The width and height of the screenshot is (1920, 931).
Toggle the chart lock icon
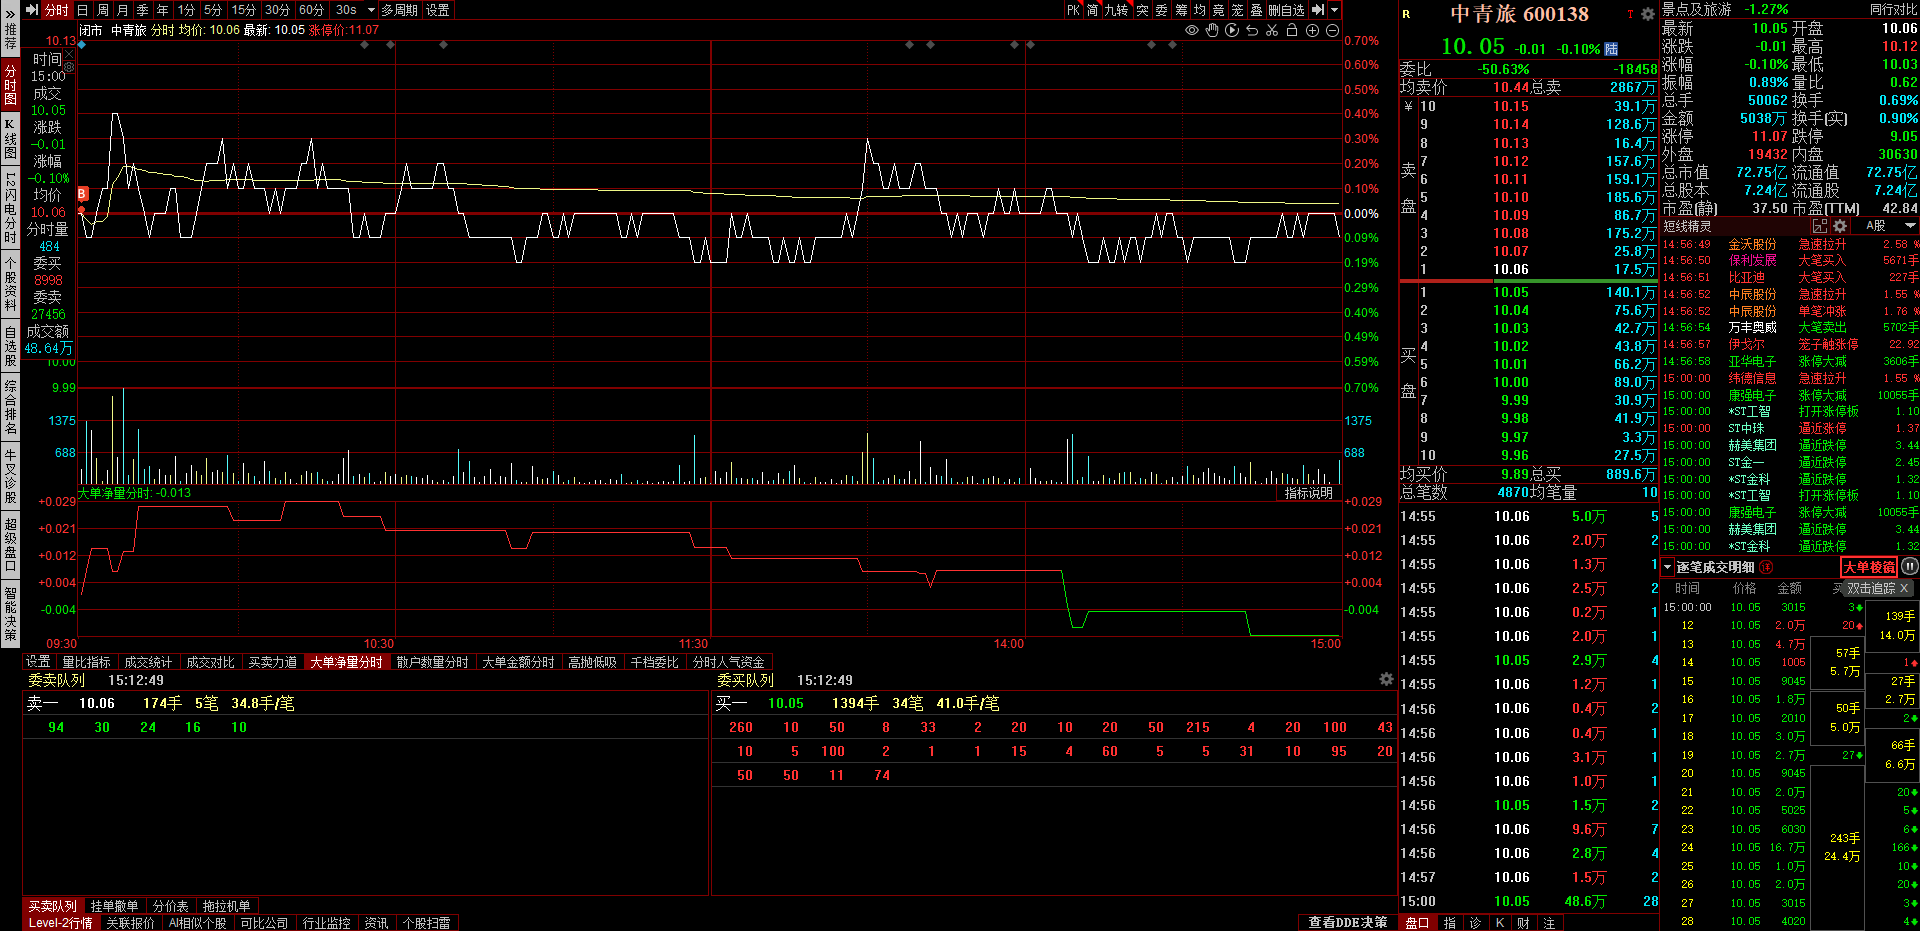pos(1292,30)
